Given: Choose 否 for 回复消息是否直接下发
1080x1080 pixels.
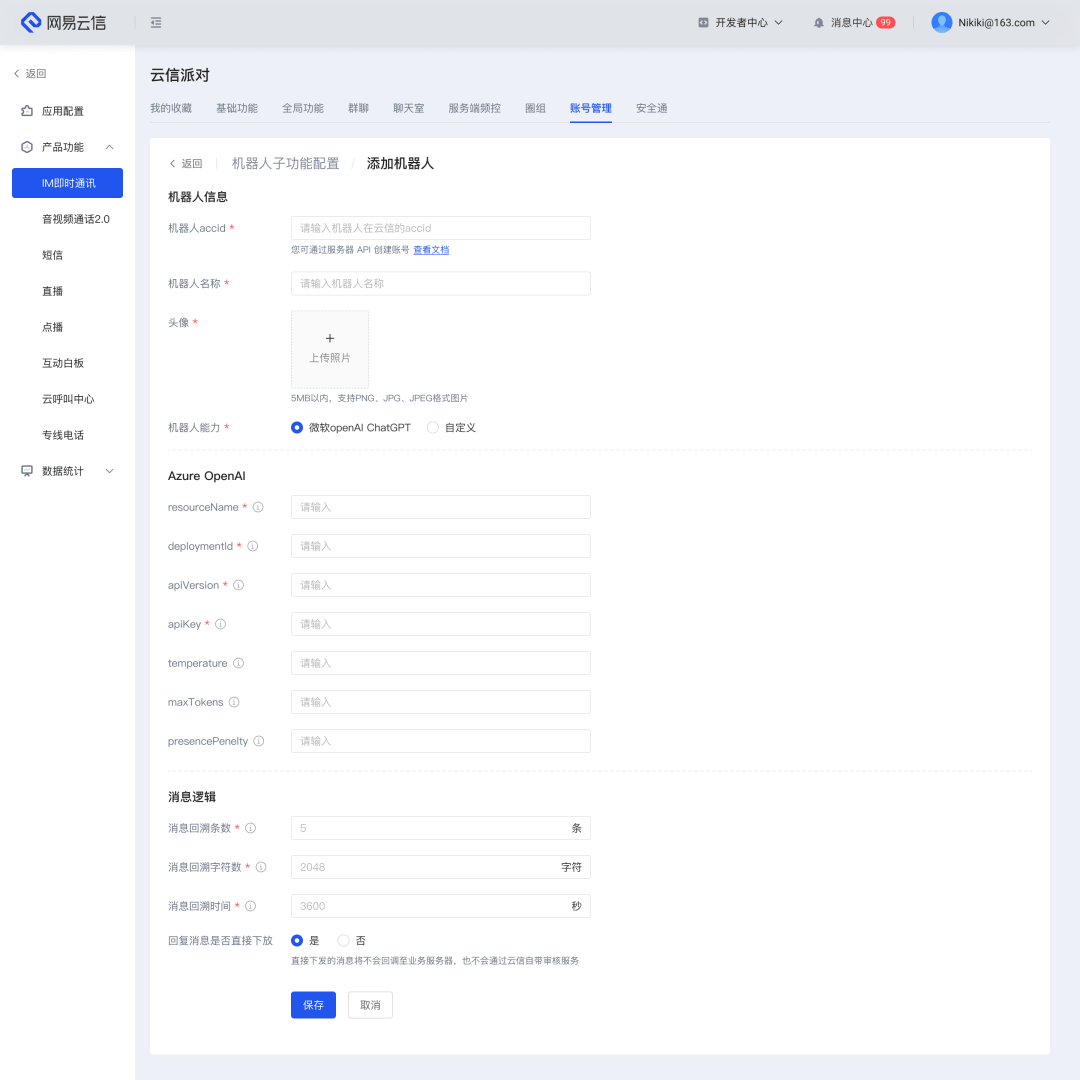Looking at the screenshot, I should [x=344, y=940].
